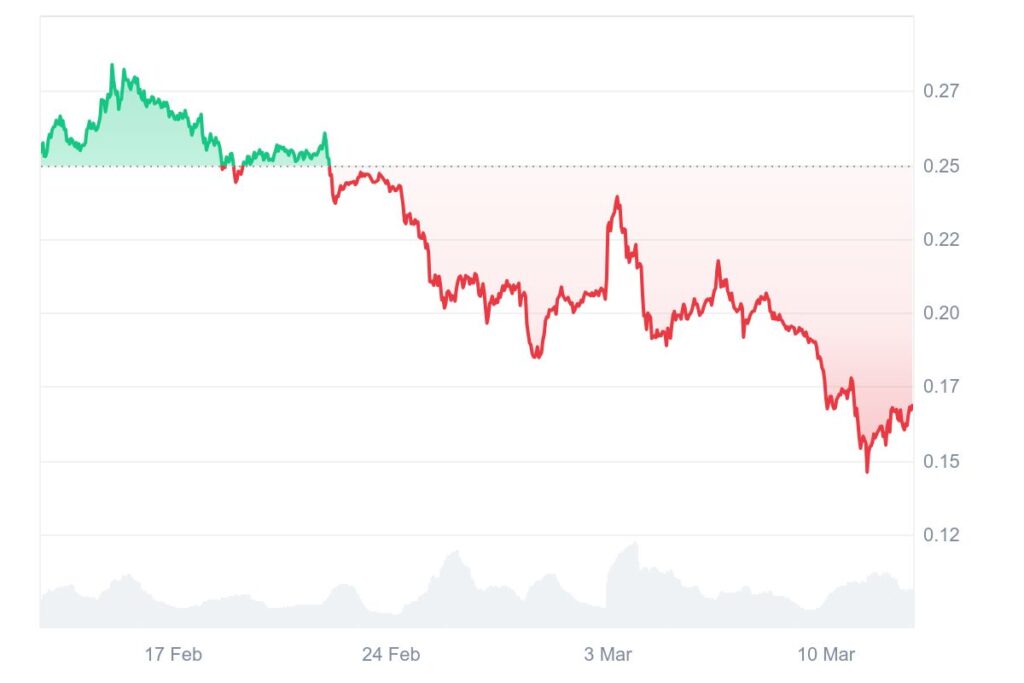Click the red price spike near 3 Mar

617,198
